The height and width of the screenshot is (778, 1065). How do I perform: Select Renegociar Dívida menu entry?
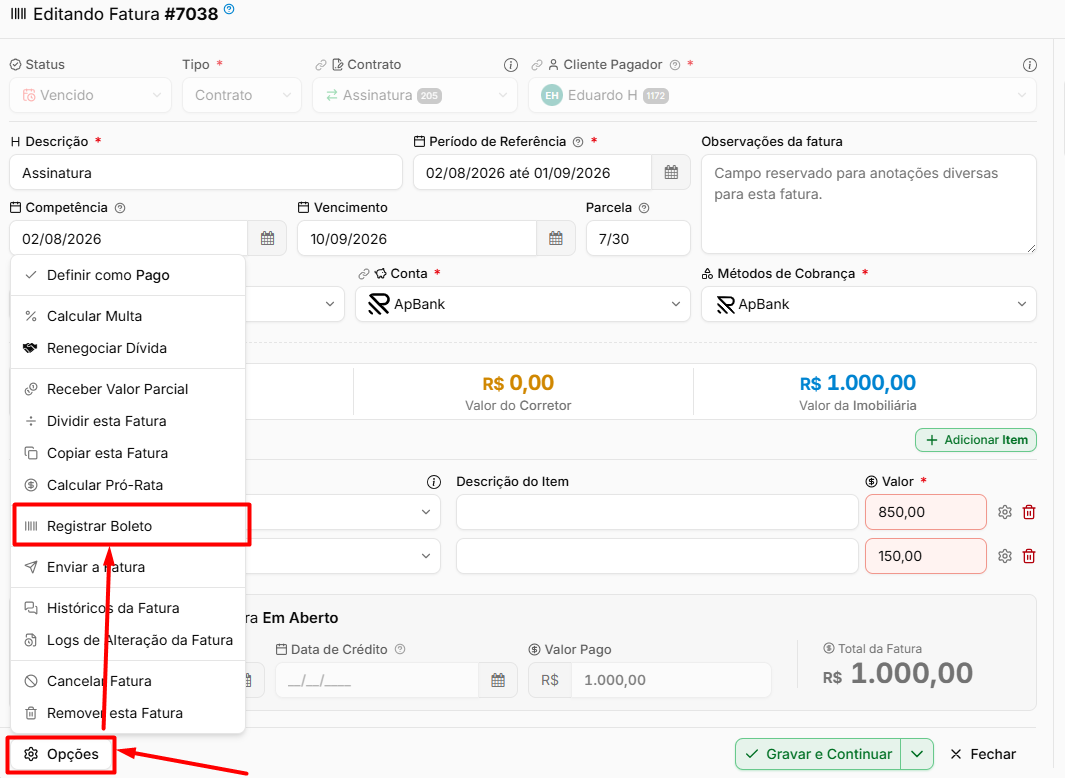tap(128, 348)
